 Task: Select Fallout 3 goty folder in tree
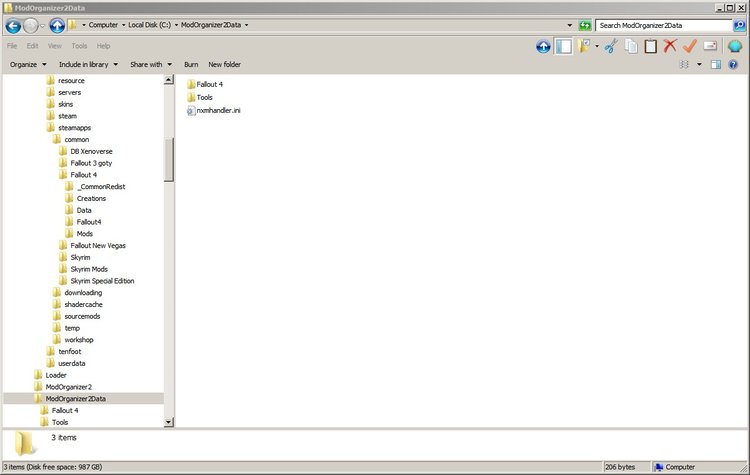pyautogui.click(x=91, y=163)
